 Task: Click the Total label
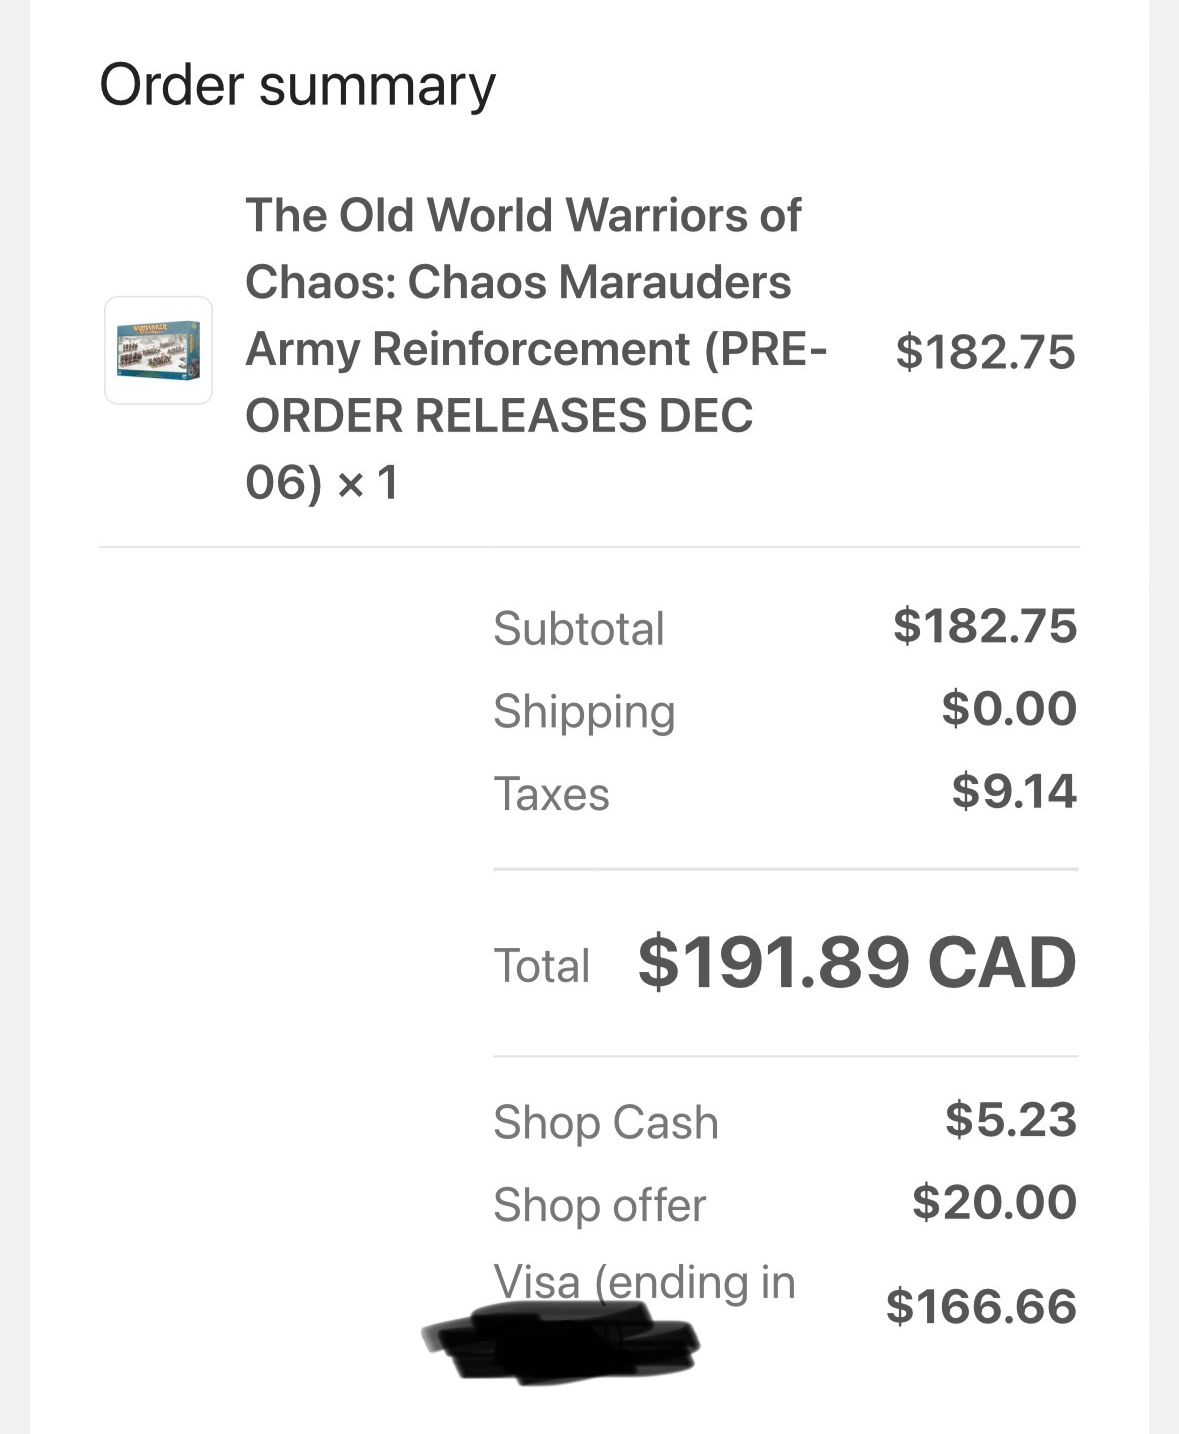(x=541, y=967)
